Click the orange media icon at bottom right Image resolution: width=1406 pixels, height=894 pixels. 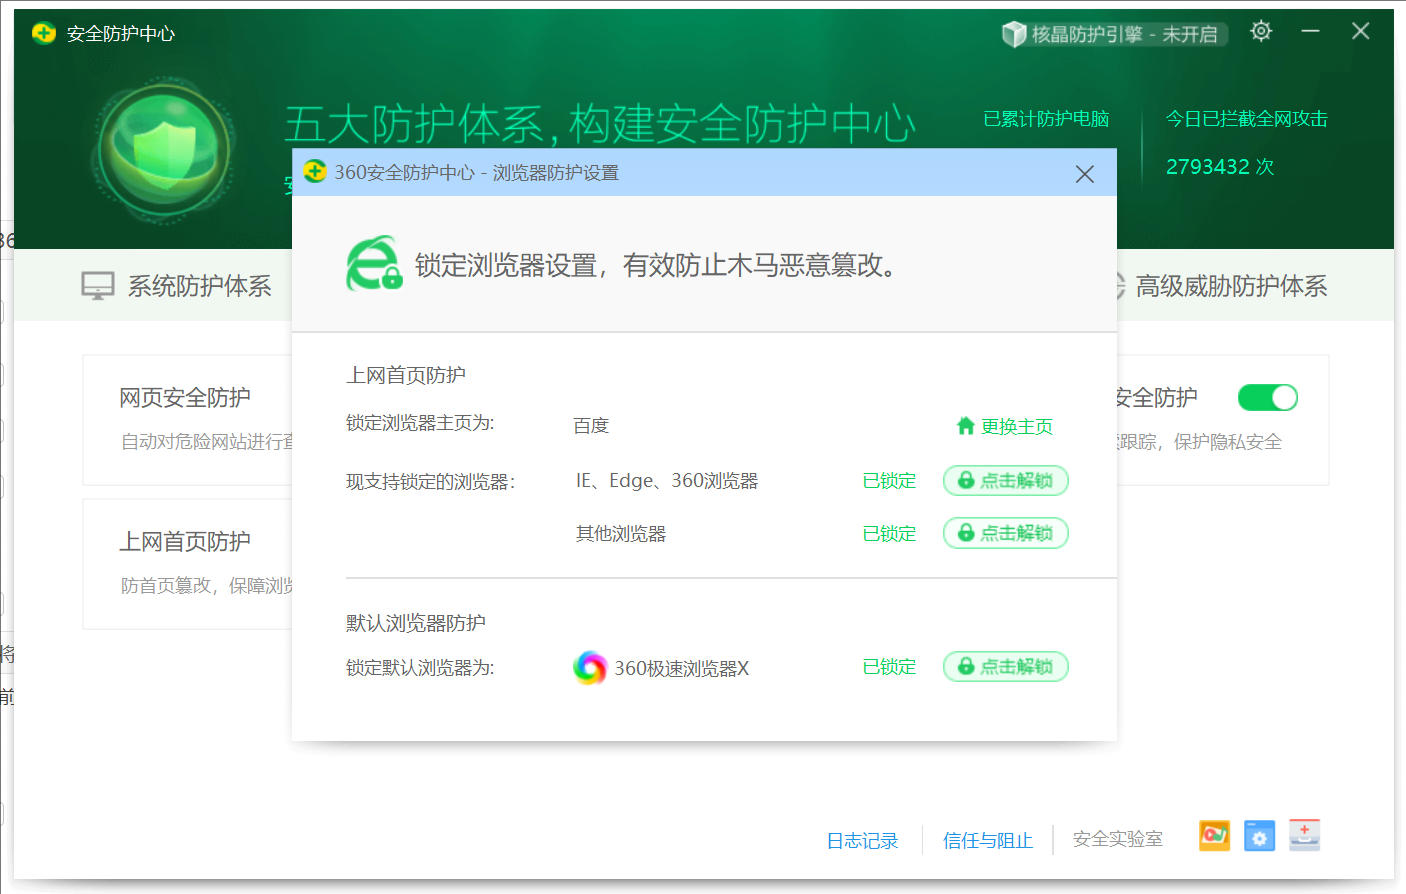click(x=1214, y=835)
